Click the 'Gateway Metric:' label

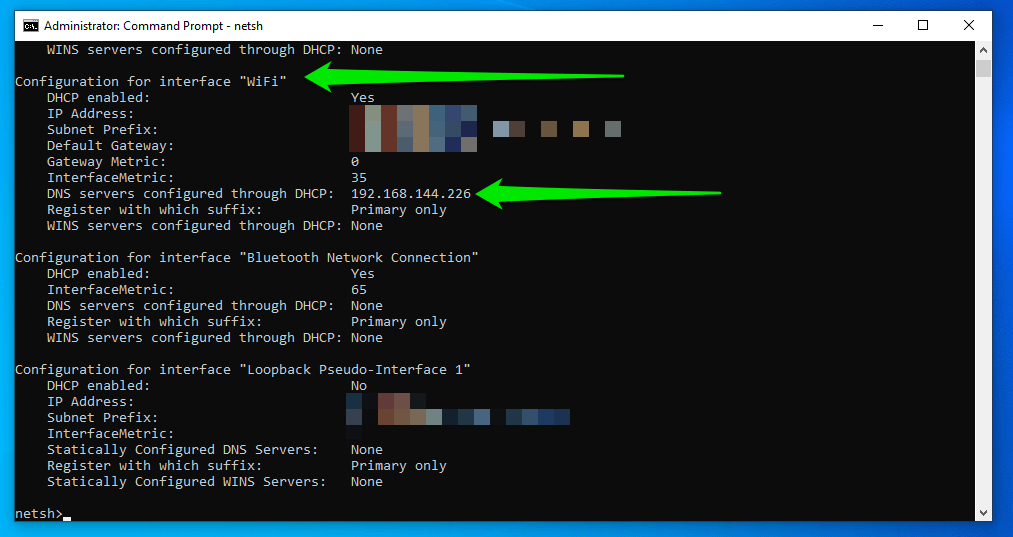[106, 162]
